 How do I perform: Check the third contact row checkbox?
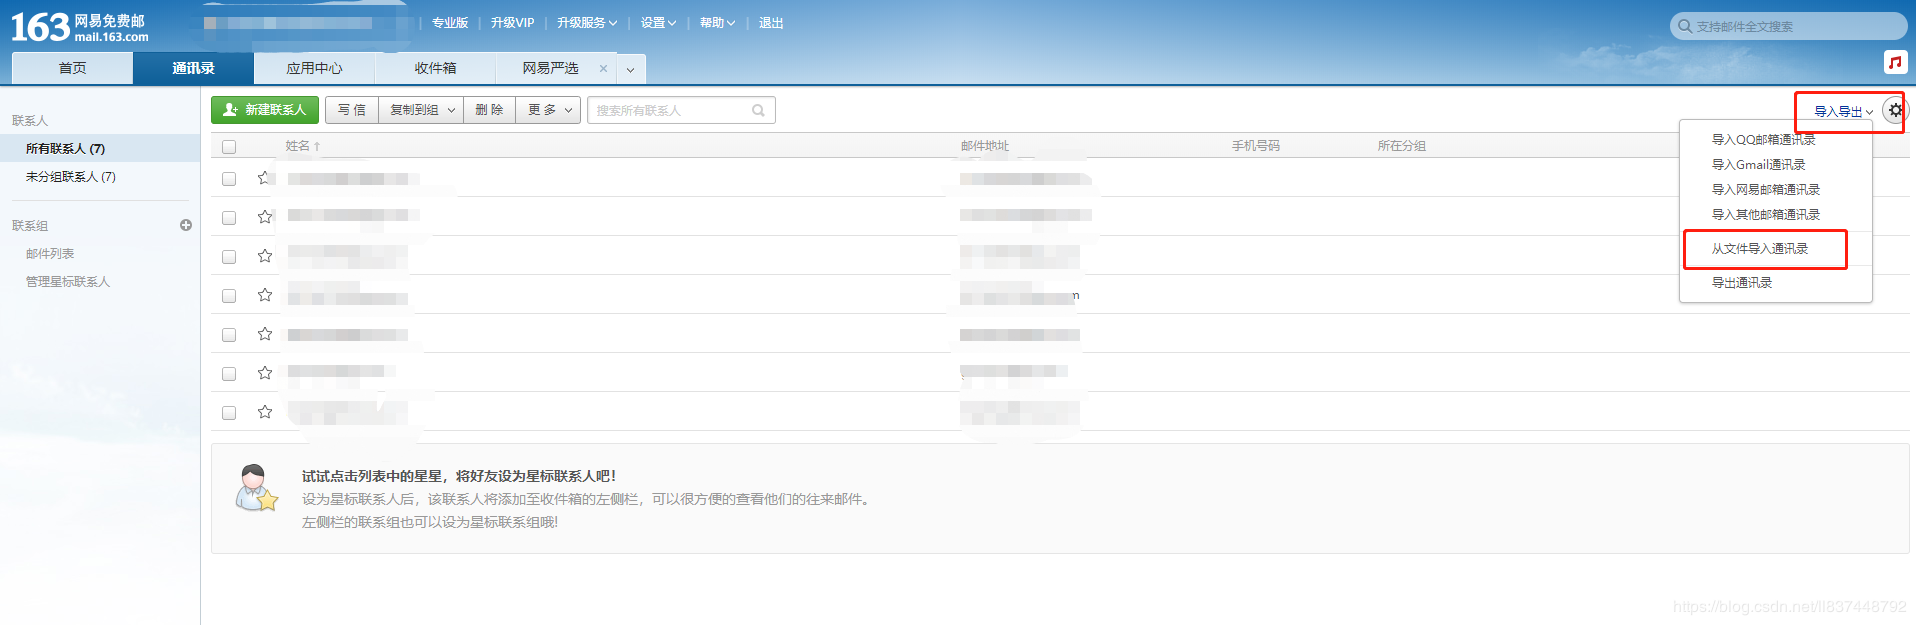[x=229, y=257]
